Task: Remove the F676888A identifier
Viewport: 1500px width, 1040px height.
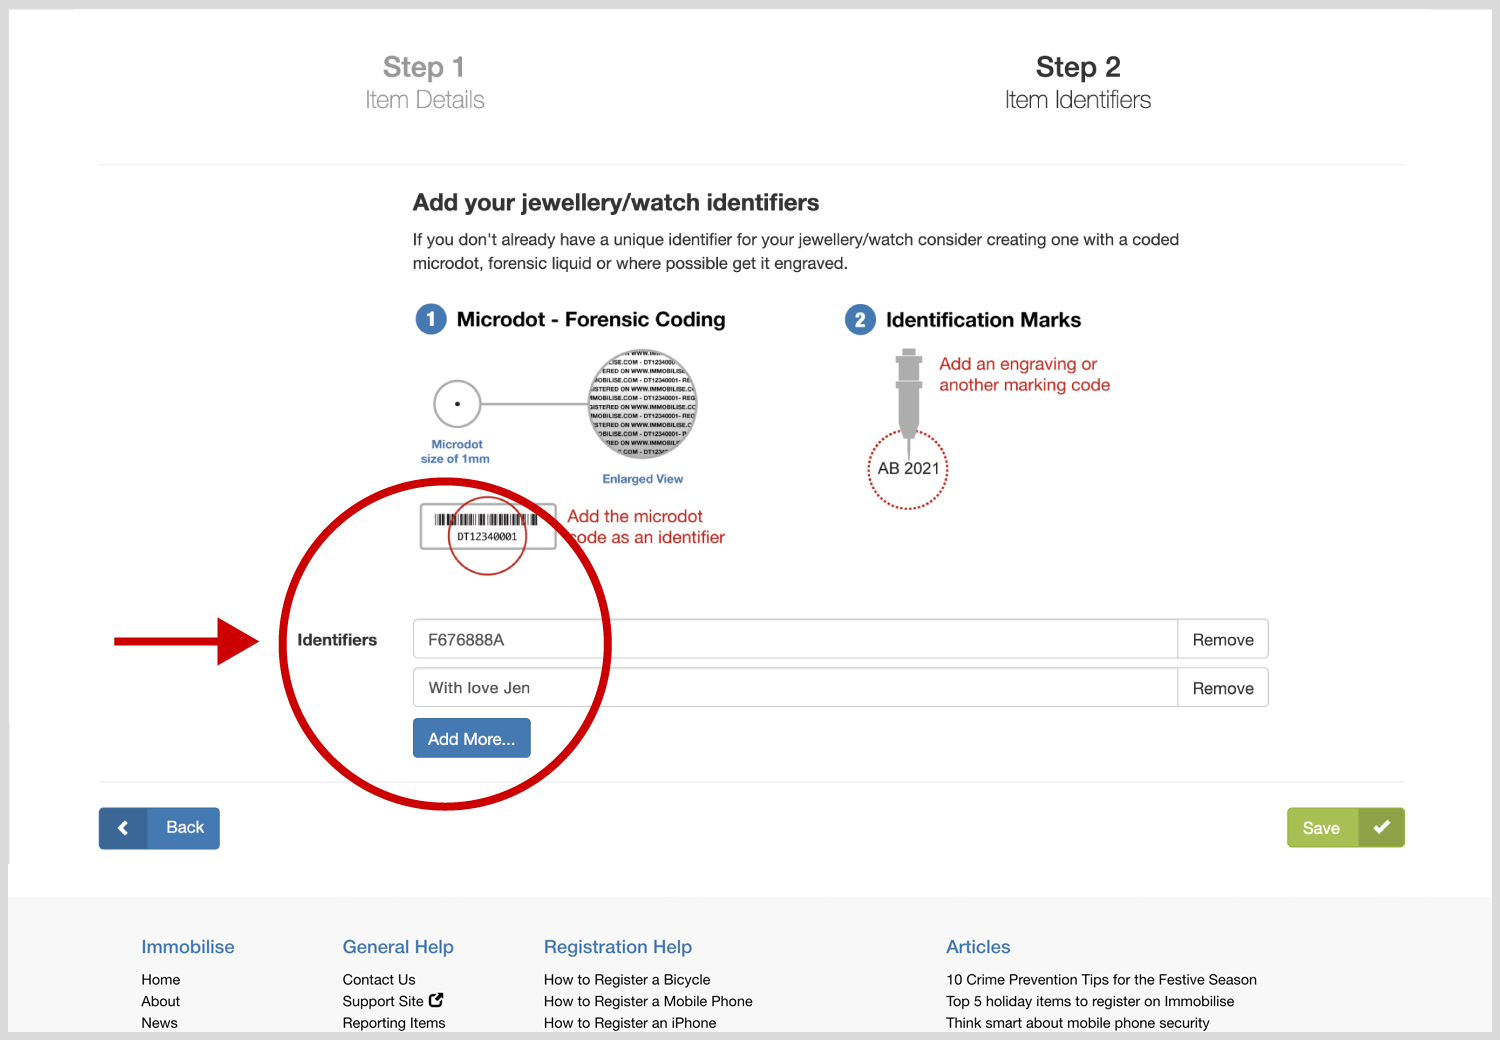Action: [x=1222, y=640]
